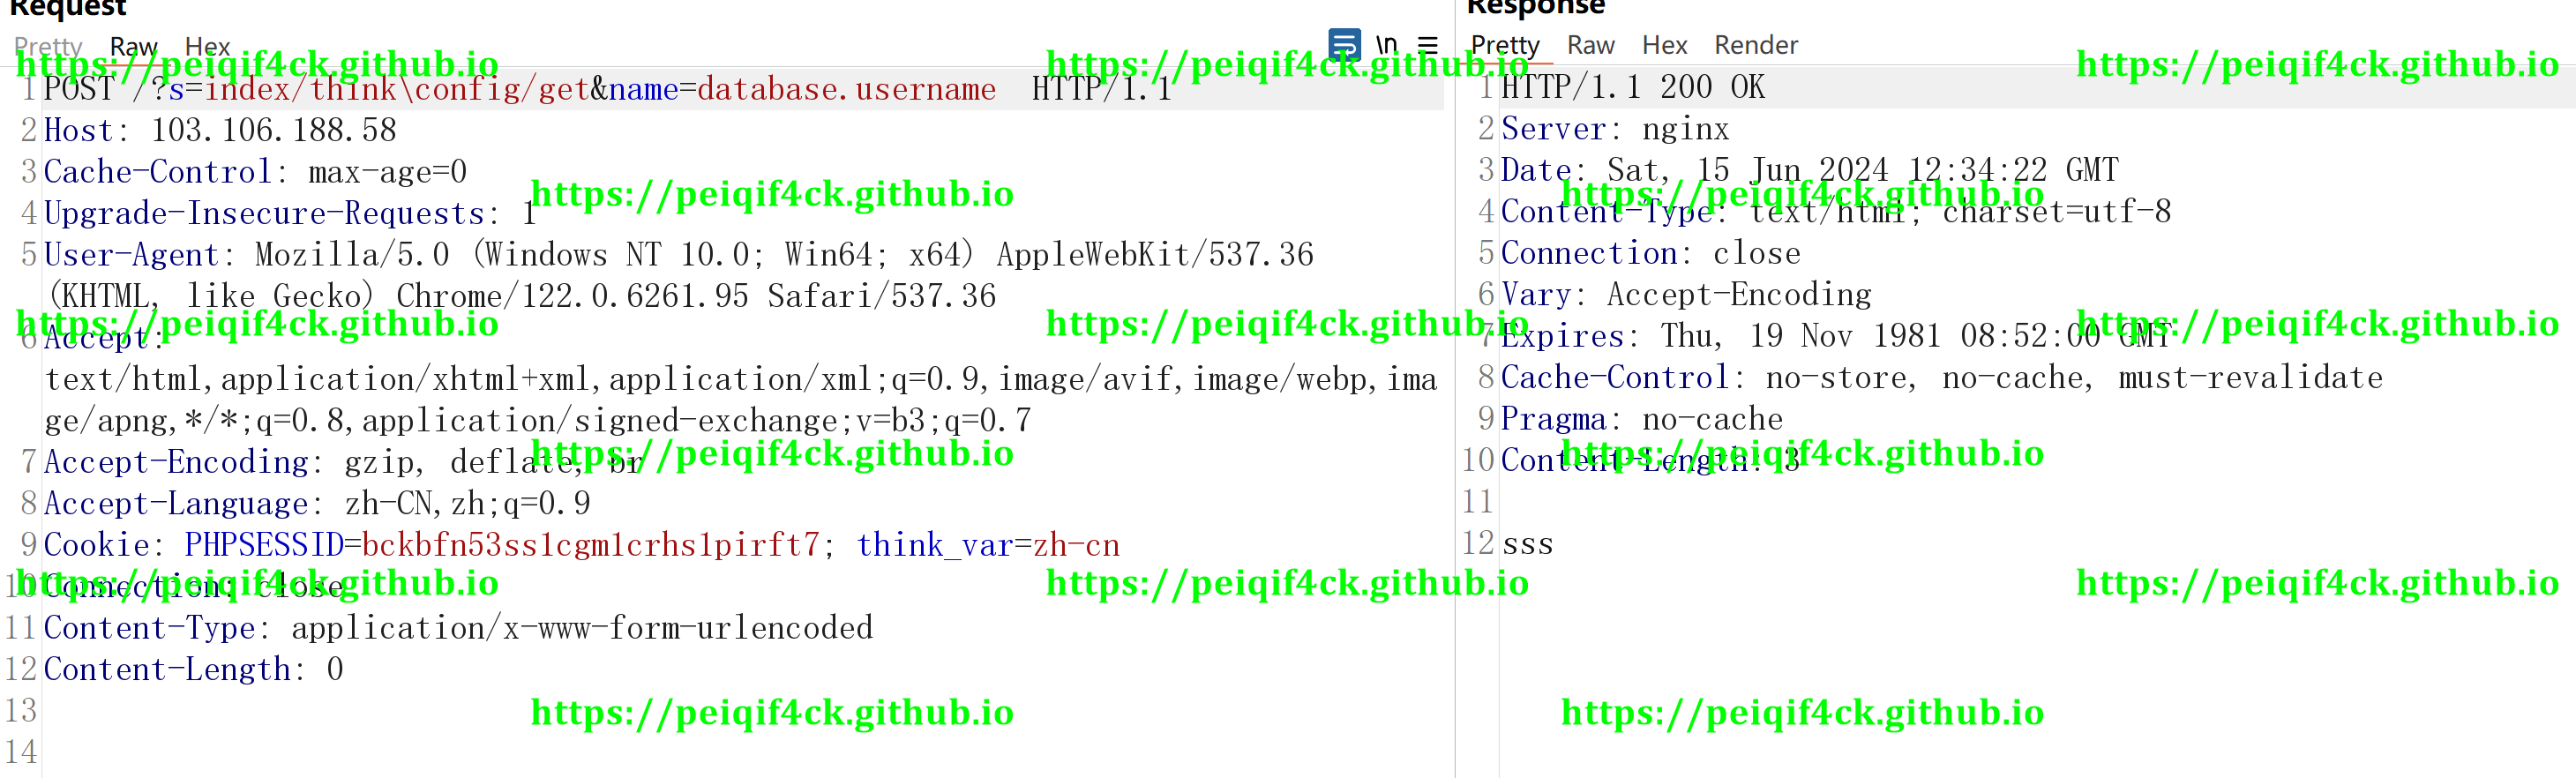Image resolution: width=2576 pixels, height=778 pixels.
Task: Open the Response Render tab
Action: [1756, 45]
